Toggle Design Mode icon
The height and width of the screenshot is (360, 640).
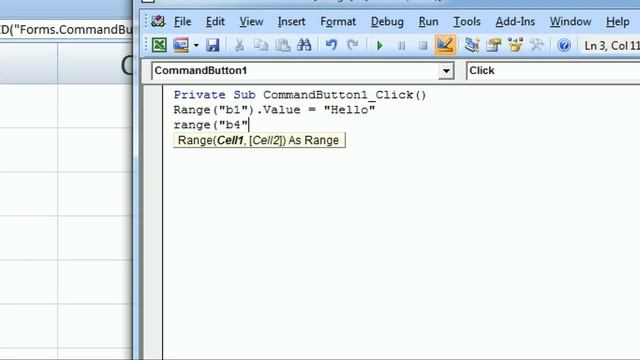[445, 45]
